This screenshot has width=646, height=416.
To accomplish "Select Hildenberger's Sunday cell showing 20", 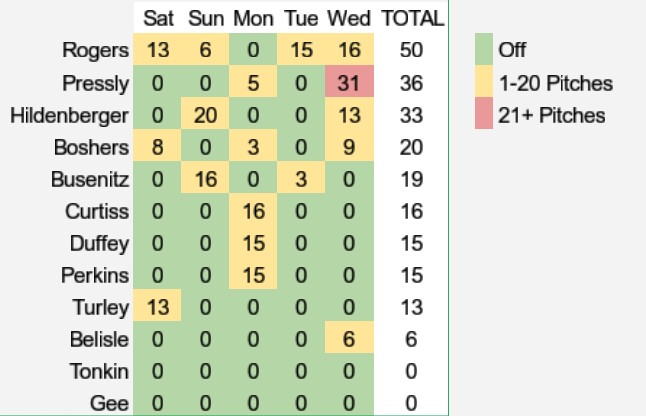I will click(204, 115).
